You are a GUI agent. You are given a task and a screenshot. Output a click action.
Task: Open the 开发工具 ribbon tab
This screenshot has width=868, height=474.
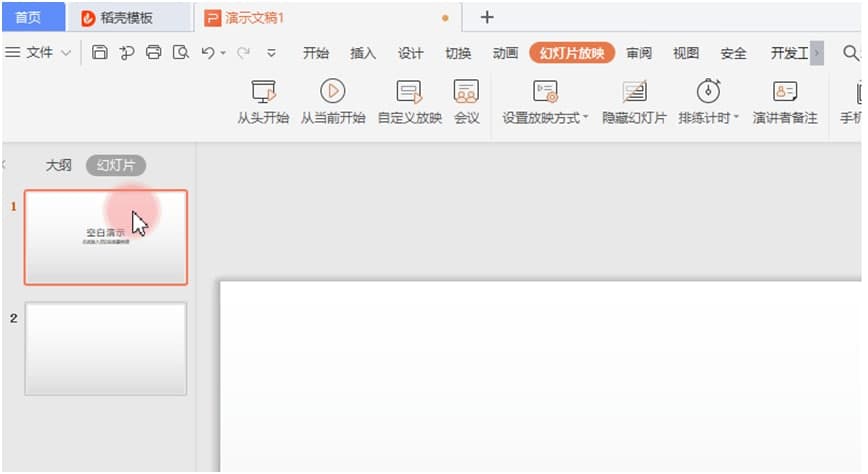coord(789,53)
